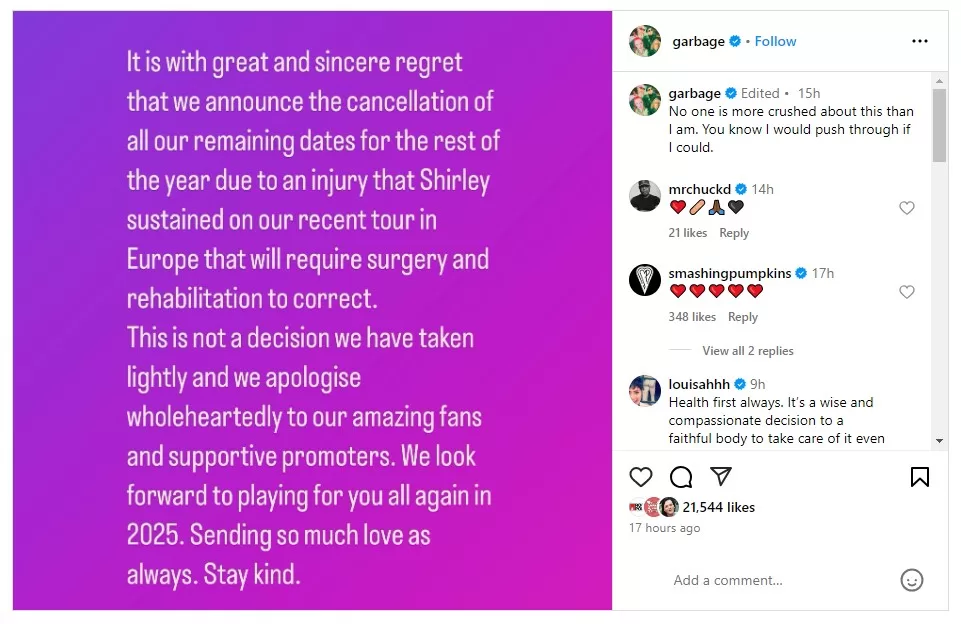Expand View all 2 replies
This screenshot has height=624, width=961.
pyautogui.click(x=747, y=351)
